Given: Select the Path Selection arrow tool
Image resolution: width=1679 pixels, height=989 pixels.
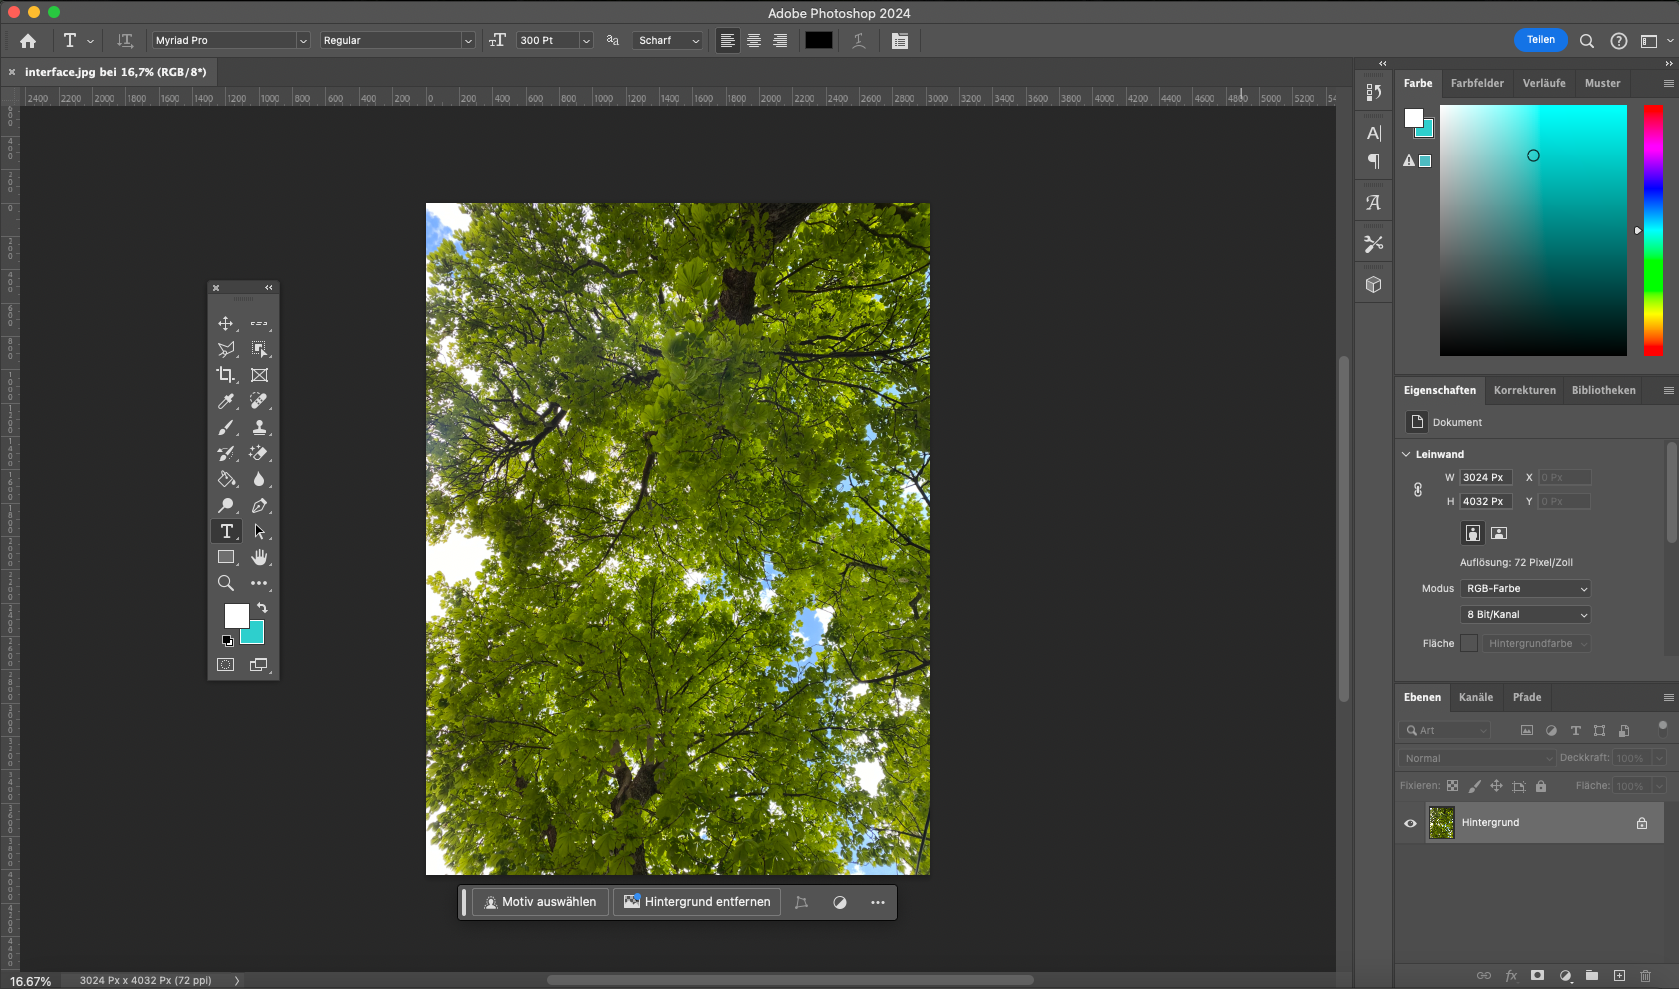Looking at the screenshot, I should [x=259, y=531].
